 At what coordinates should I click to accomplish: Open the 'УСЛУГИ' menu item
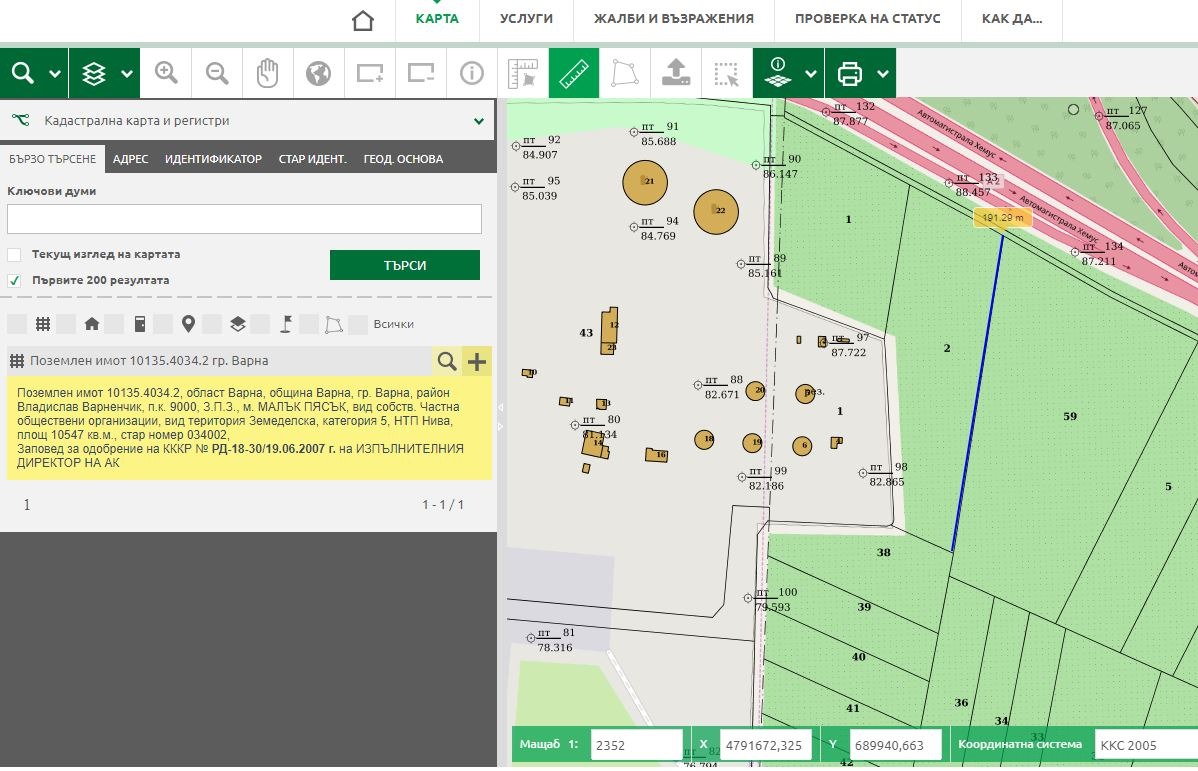click(526, 19)
